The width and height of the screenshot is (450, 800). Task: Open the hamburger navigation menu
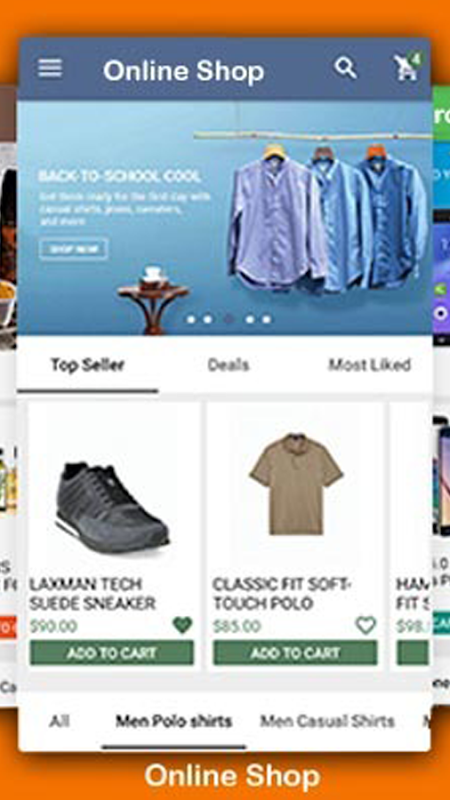point(50,68)
